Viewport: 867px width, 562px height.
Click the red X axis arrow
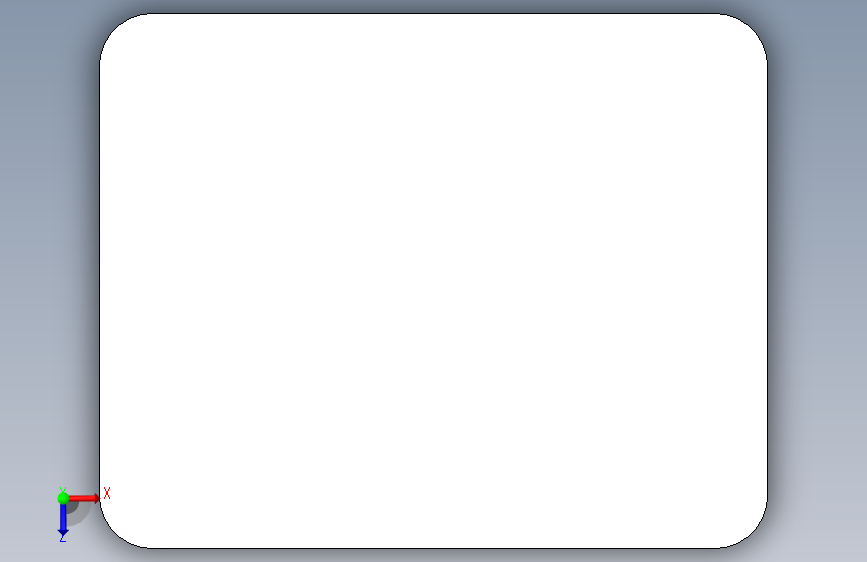tap(84, 498)
